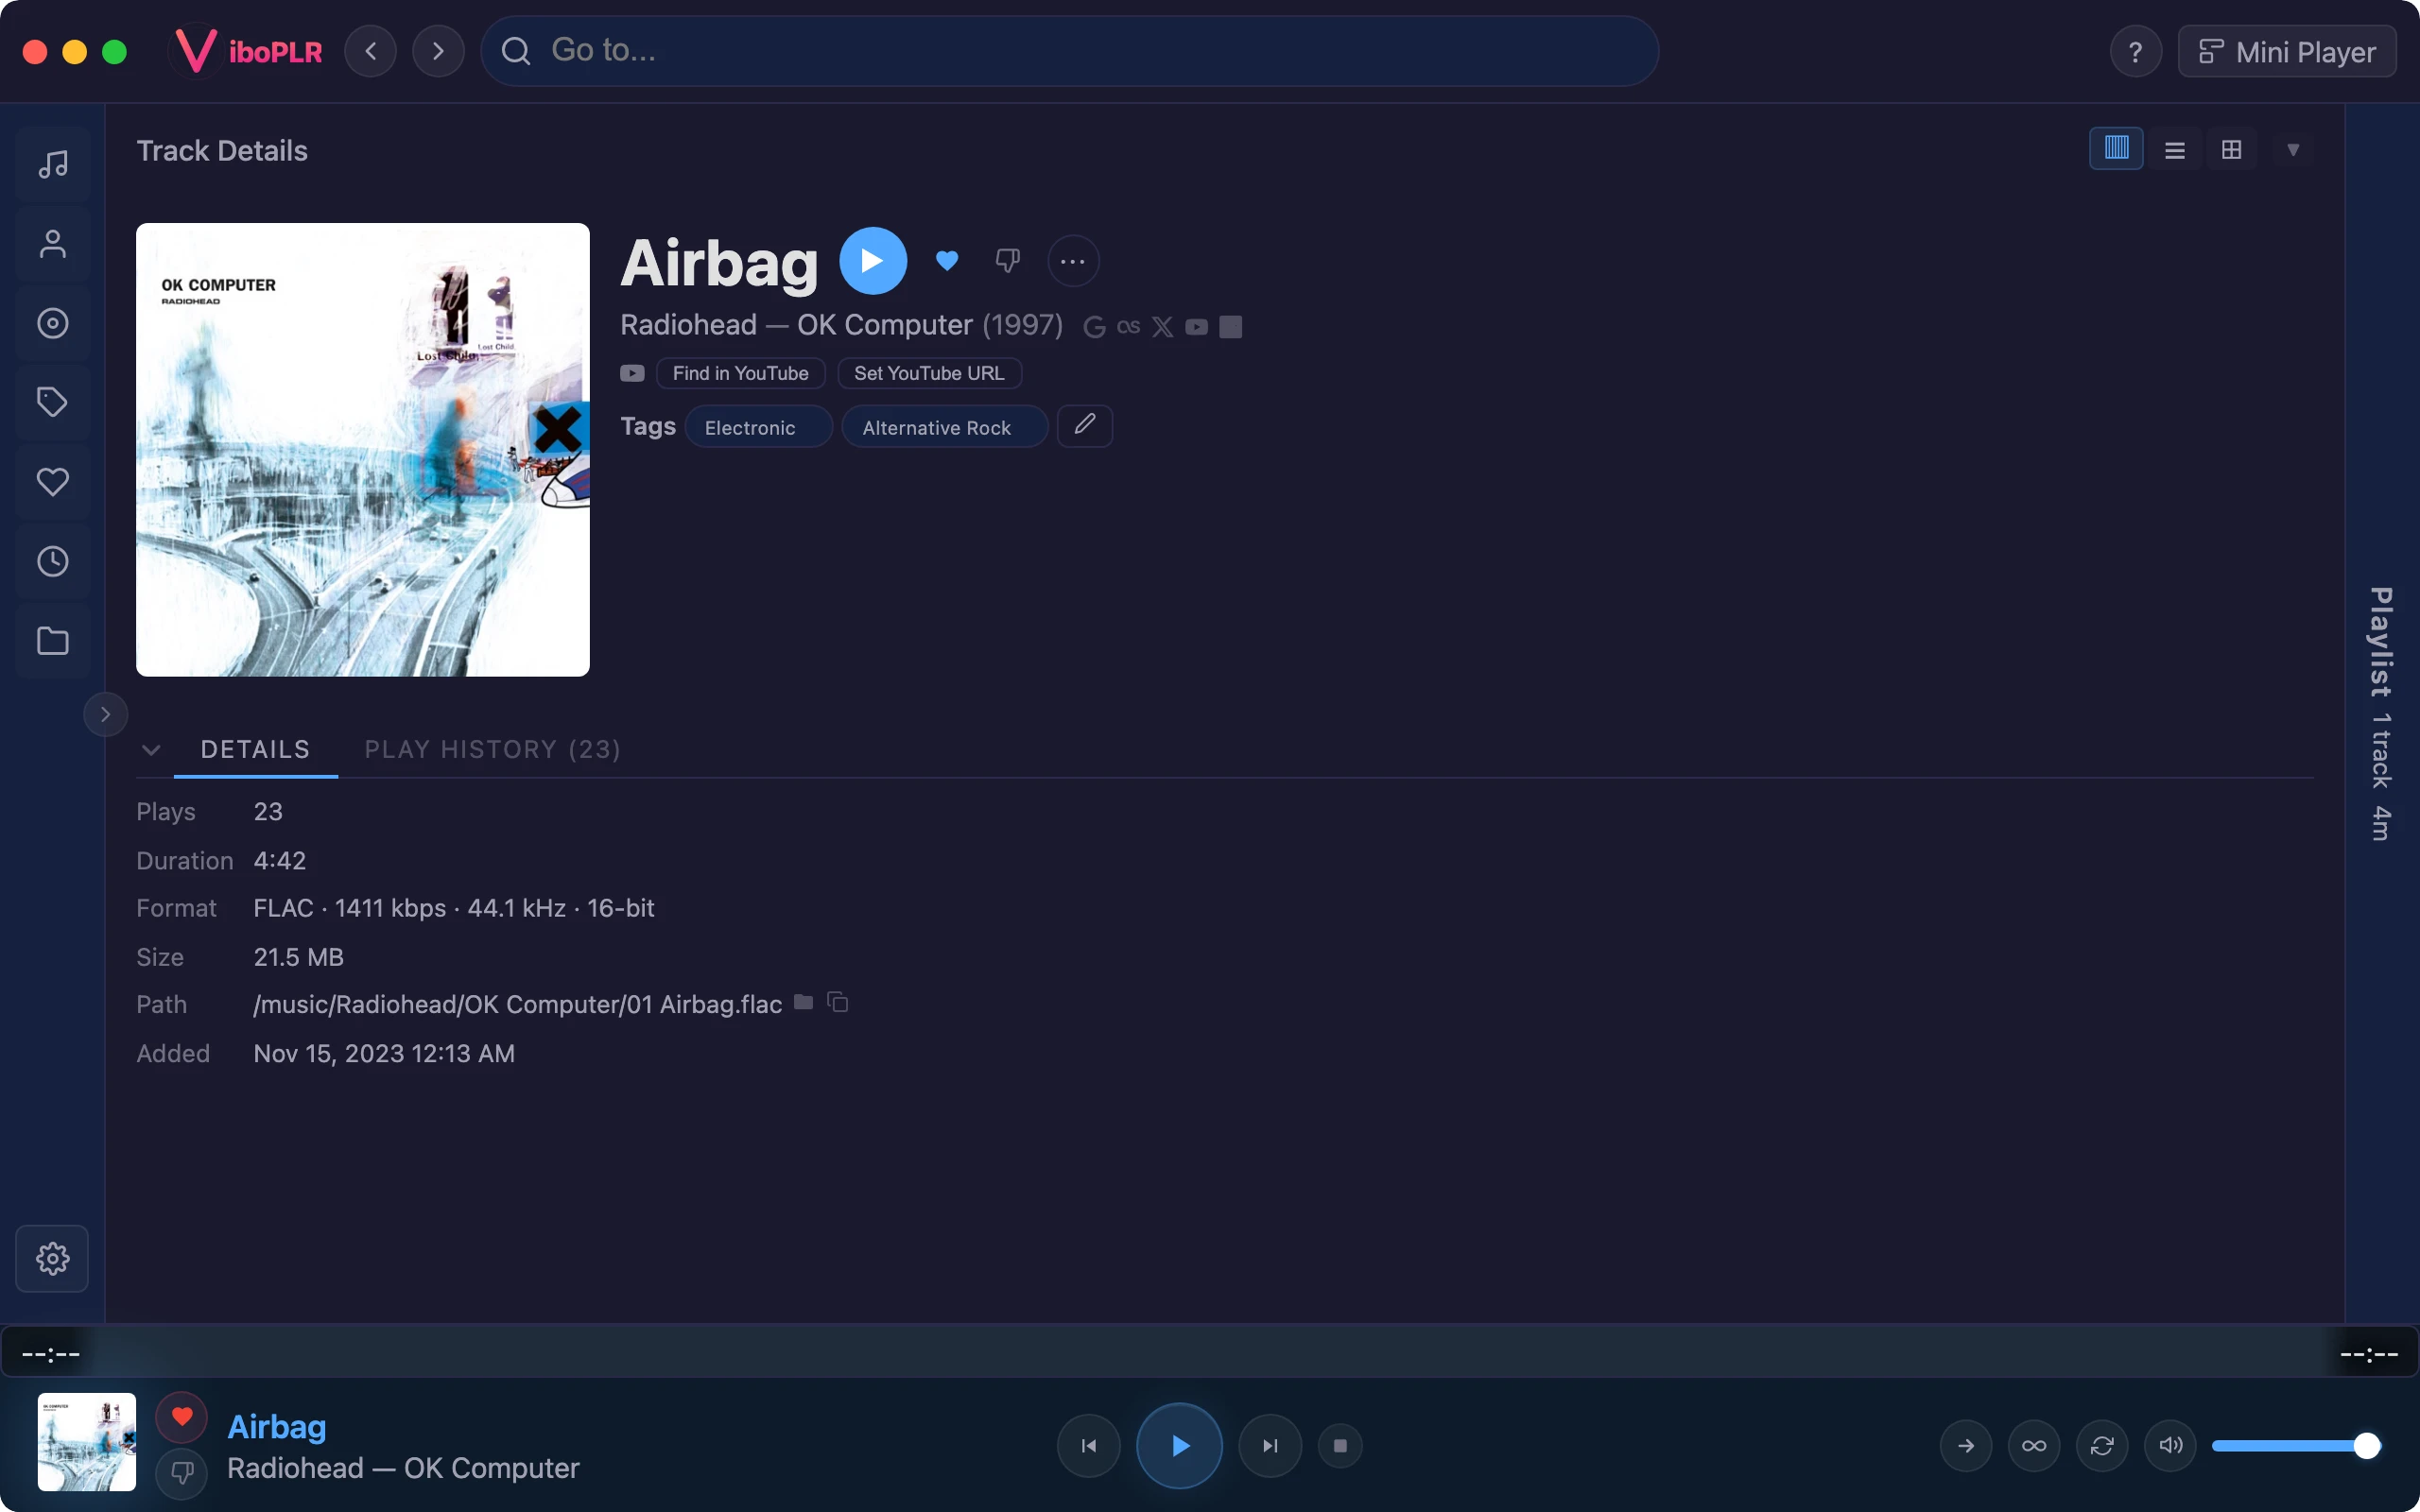The image size is (2420, 1512).
Task: Switch to the Details tab
Action: [x=256, y=749]
